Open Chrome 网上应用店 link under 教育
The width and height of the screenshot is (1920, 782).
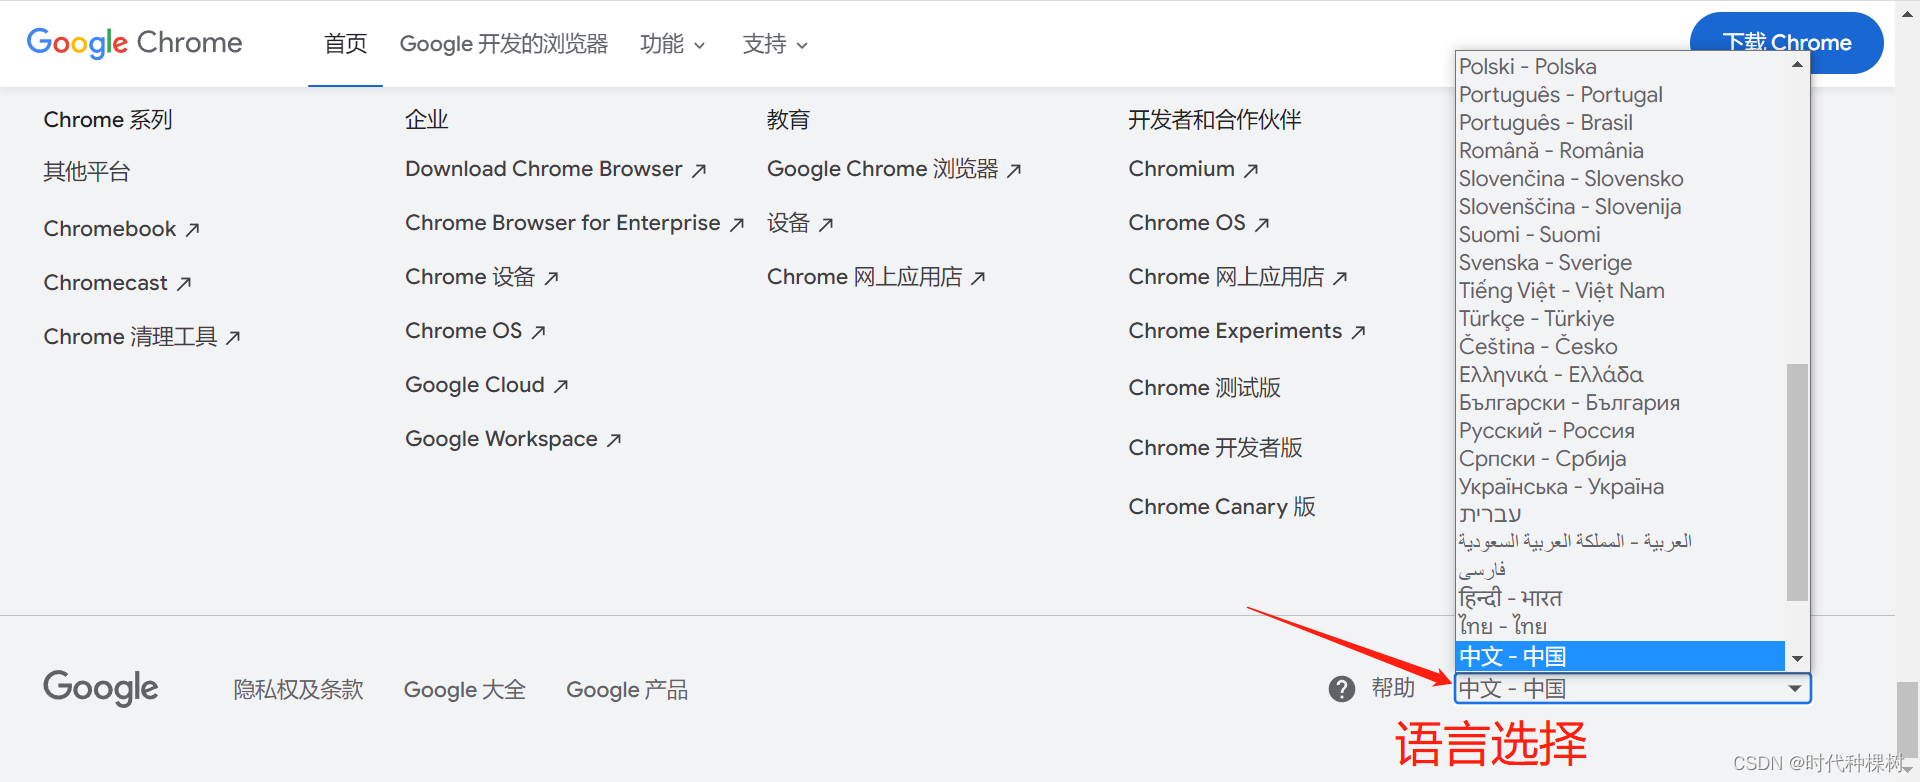pos(877,277)
